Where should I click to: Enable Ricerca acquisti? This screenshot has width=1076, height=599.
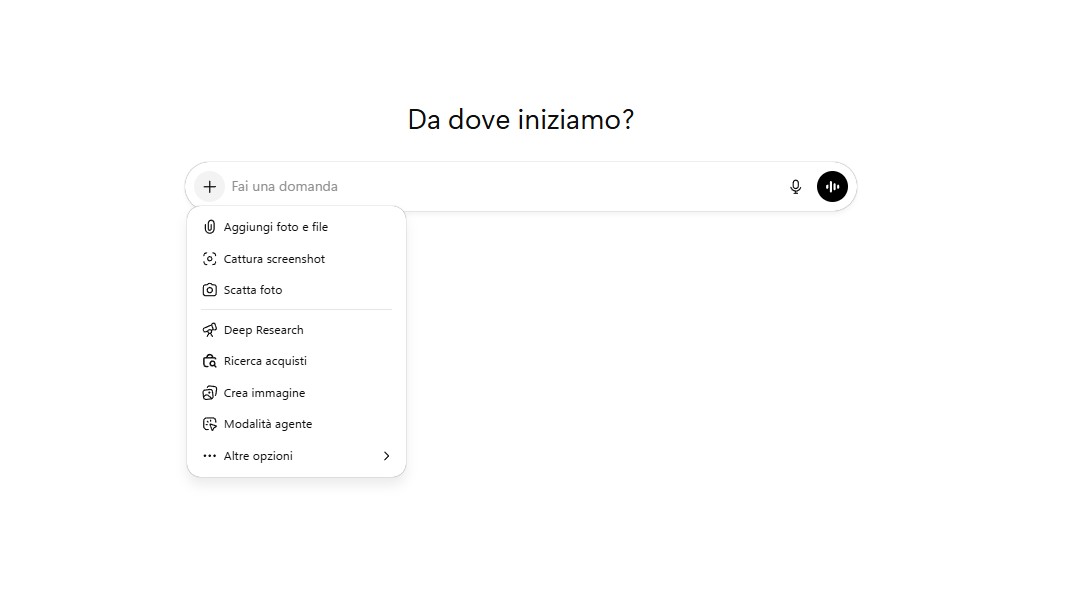(x=265, y=361)
